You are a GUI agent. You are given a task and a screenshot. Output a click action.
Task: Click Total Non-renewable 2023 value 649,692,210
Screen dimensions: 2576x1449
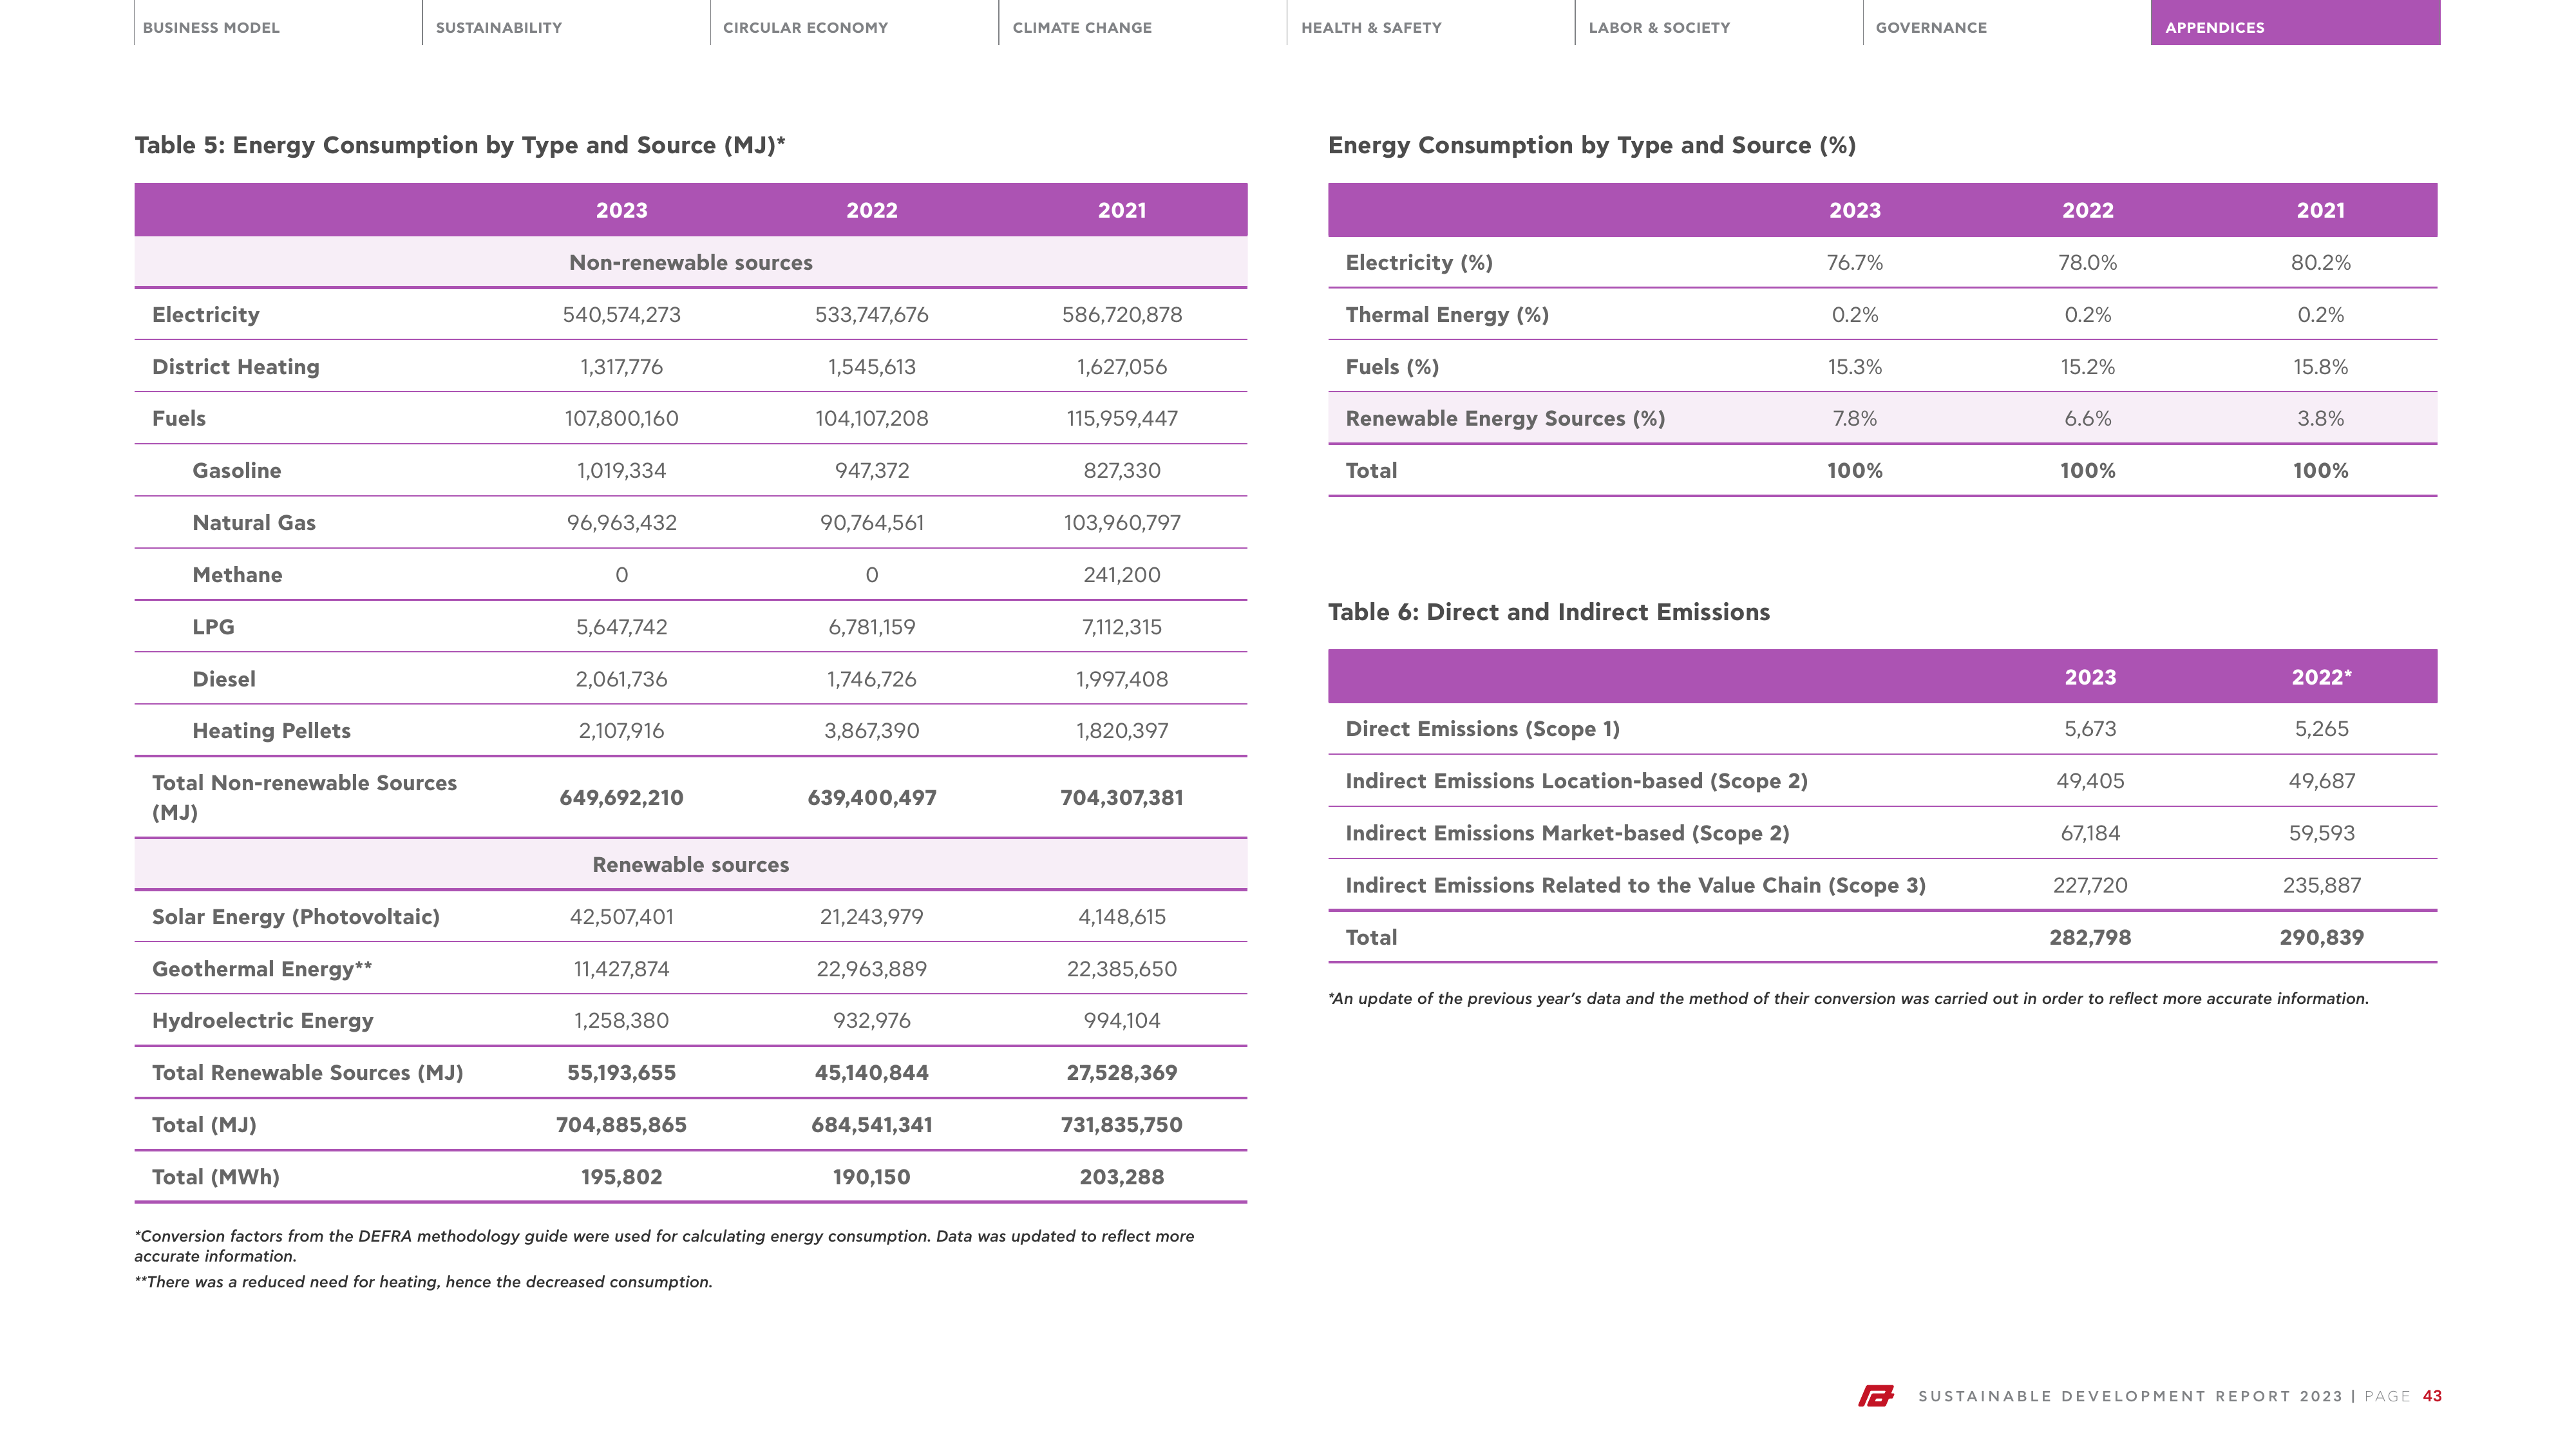[x=621, y=798]
